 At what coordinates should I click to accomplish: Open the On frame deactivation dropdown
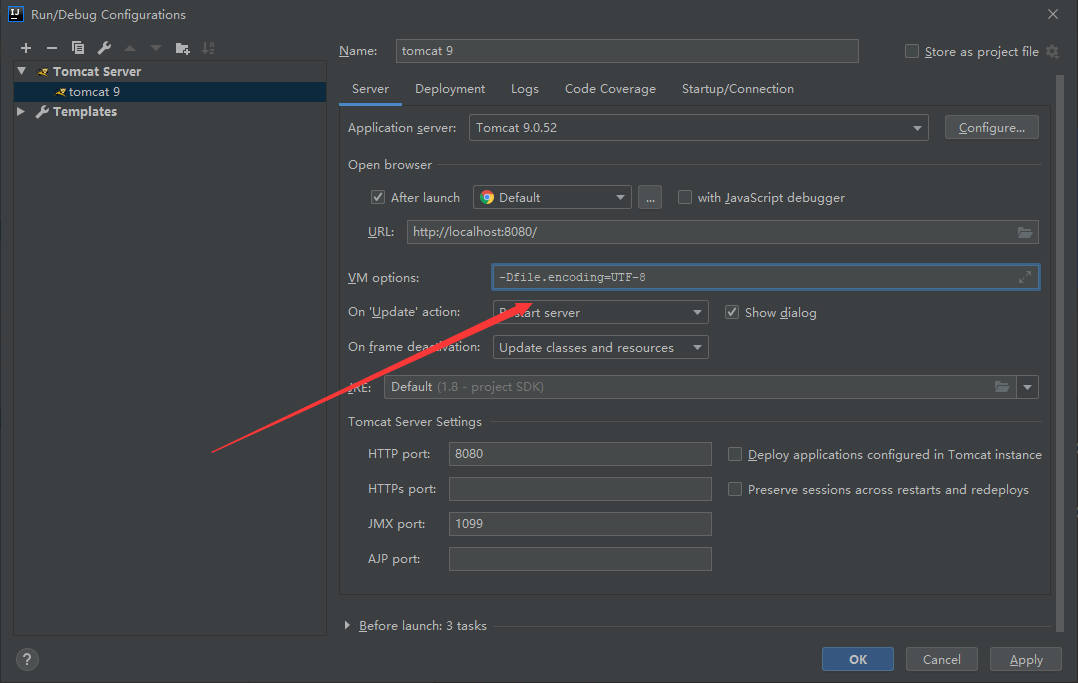pos(600,347)
